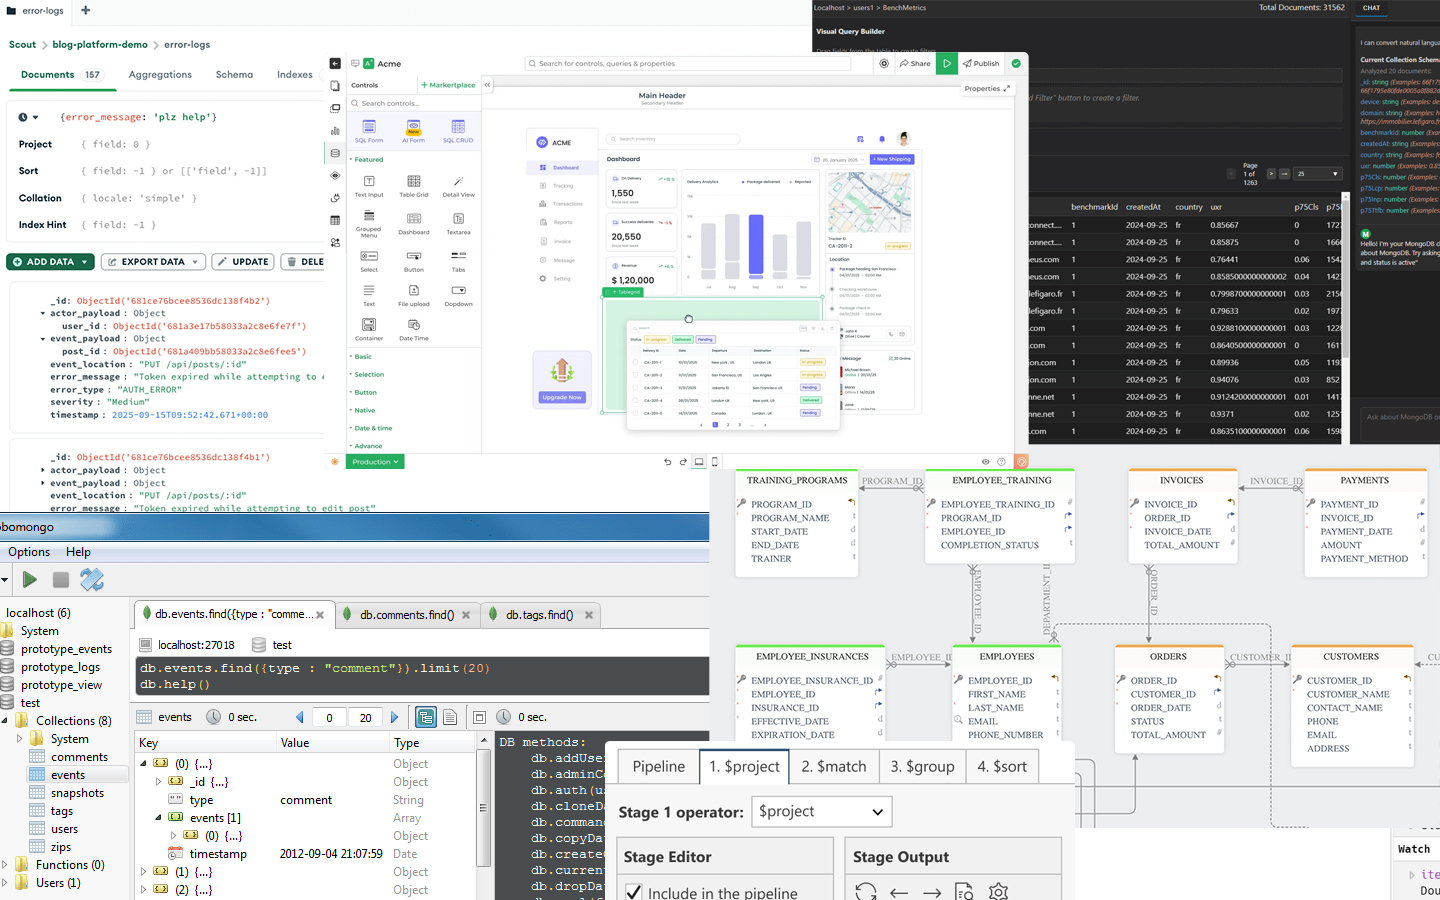Image resolution: width=1440 pixels, height=900 pixels.
Task: Toggle Include in the pipeline checkbox
Action: pyautogui.click(x=633, y=892)
